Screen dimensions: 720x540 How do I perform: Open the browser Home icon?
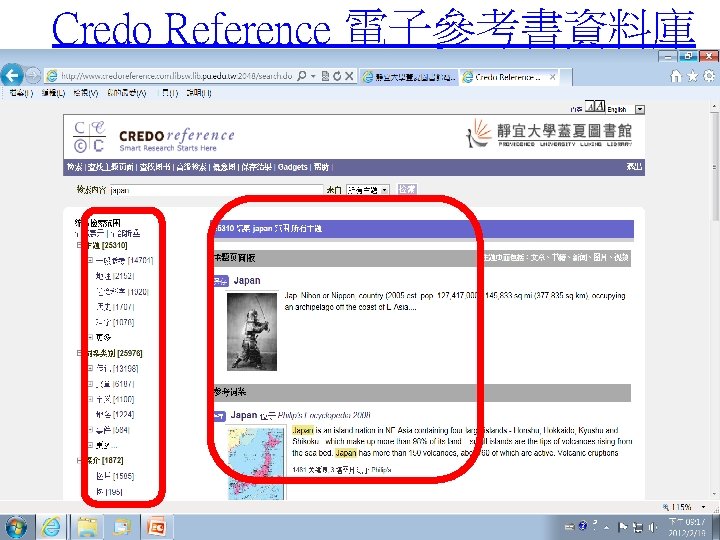(675, 76)
